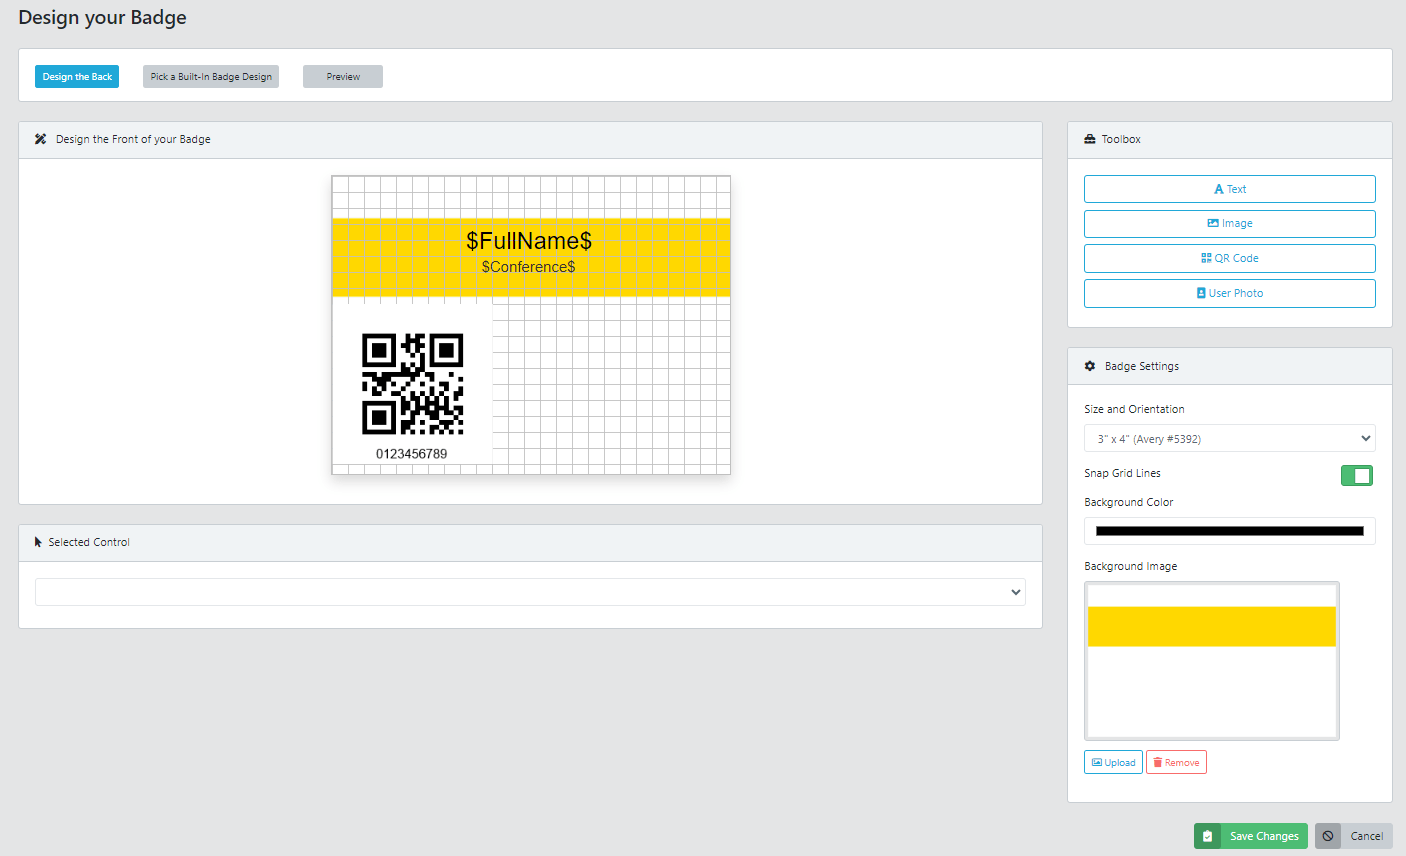Add a QR Code from Toolbox

pyautogui.click(x=1230, y=258)
